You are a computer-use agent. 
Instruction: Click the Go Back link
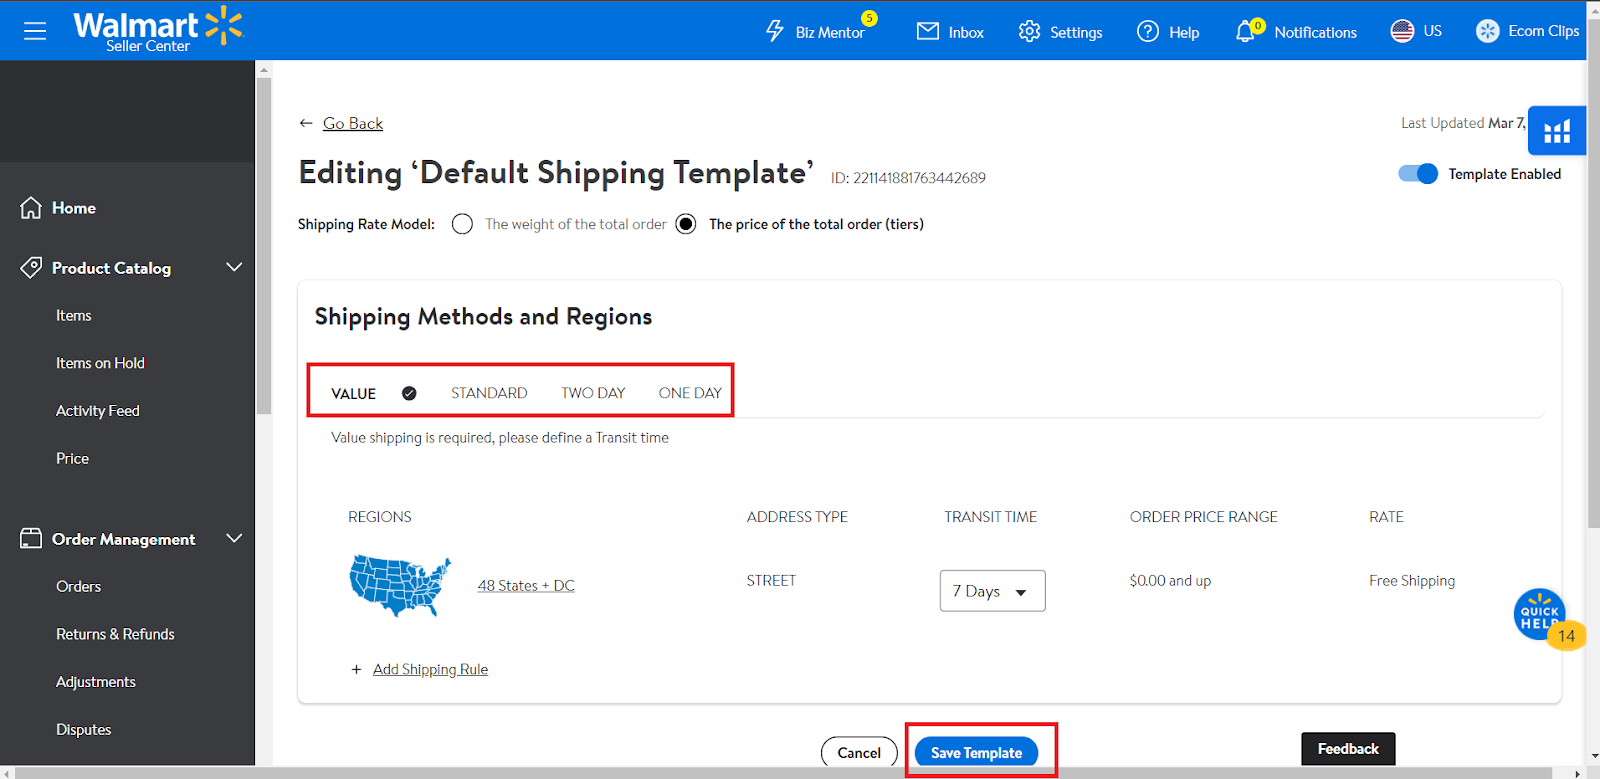tap(353, 123)
